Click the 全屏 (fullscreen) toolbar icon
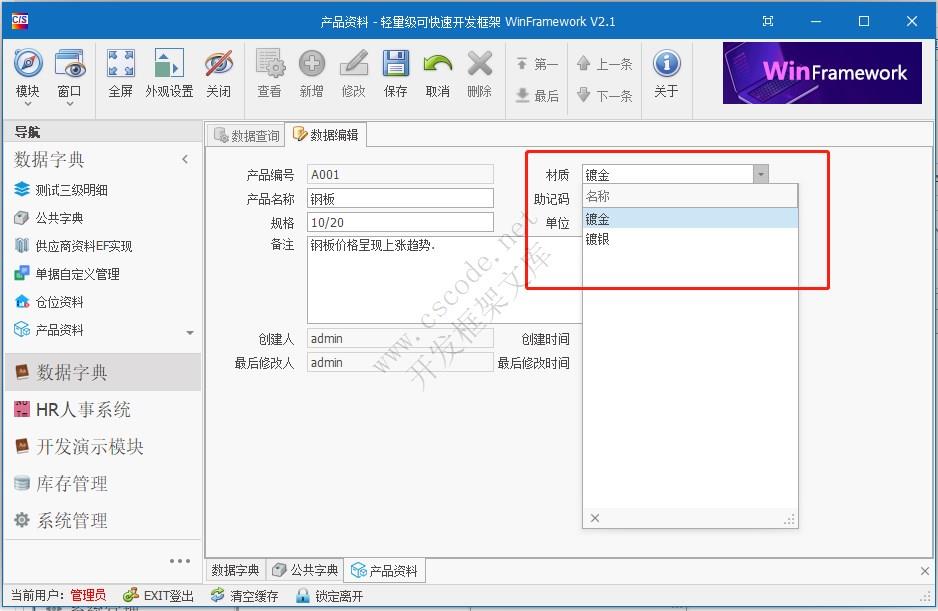The width and height of the screenshot is (938, 611). (x=120, y=73)
